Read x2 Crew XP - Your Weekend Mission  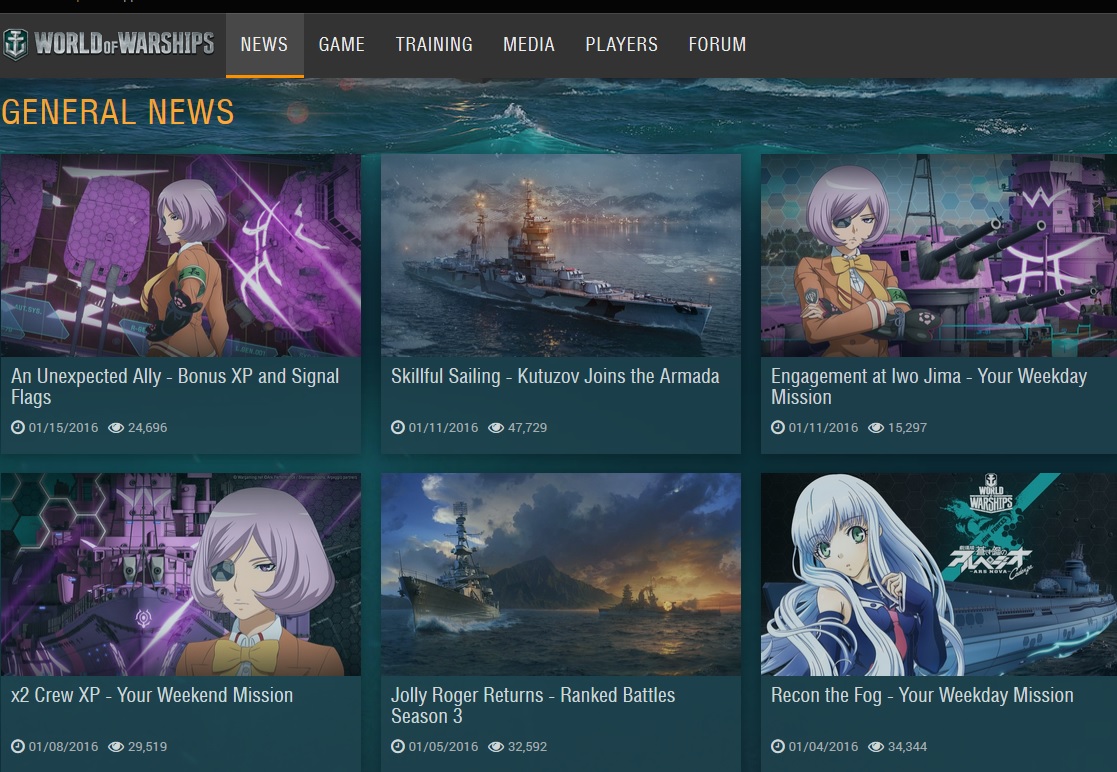pos(152,695)
